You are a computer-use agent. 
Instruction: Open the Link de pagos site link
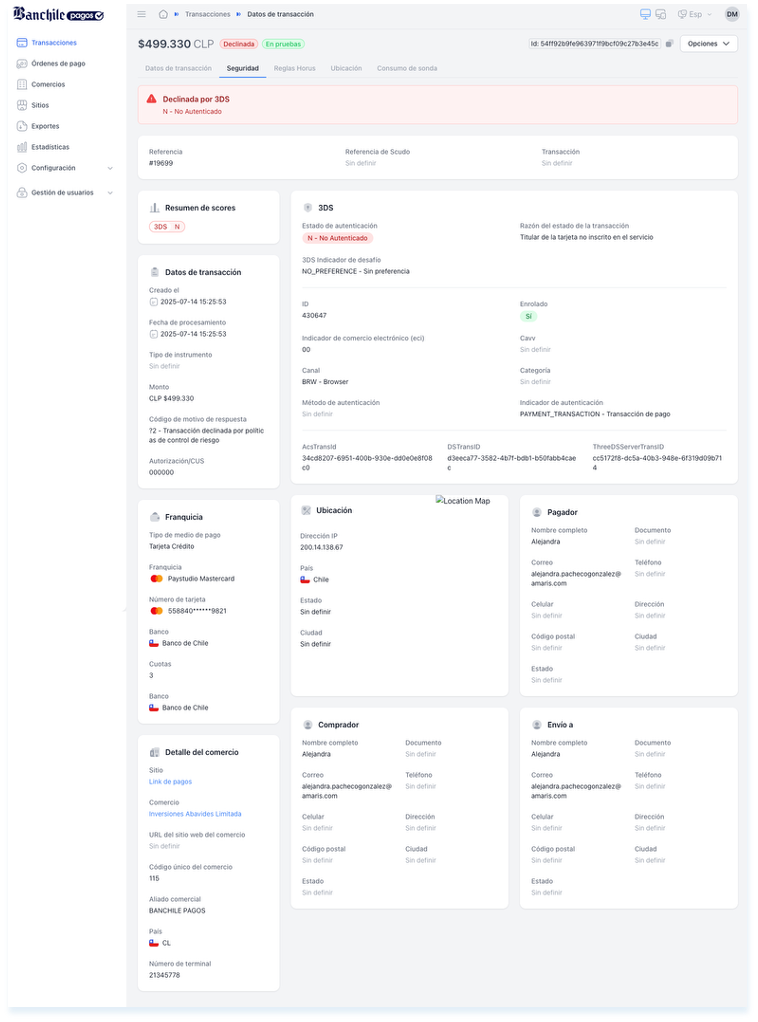[170, 781]
